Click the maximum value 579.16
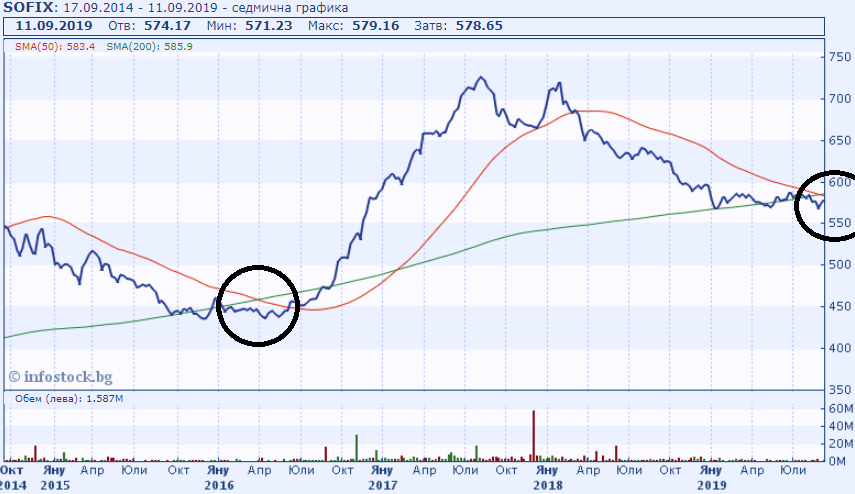The width and height of the screenshot is (855, 494). pyautogui.click(x=376, y=26)
